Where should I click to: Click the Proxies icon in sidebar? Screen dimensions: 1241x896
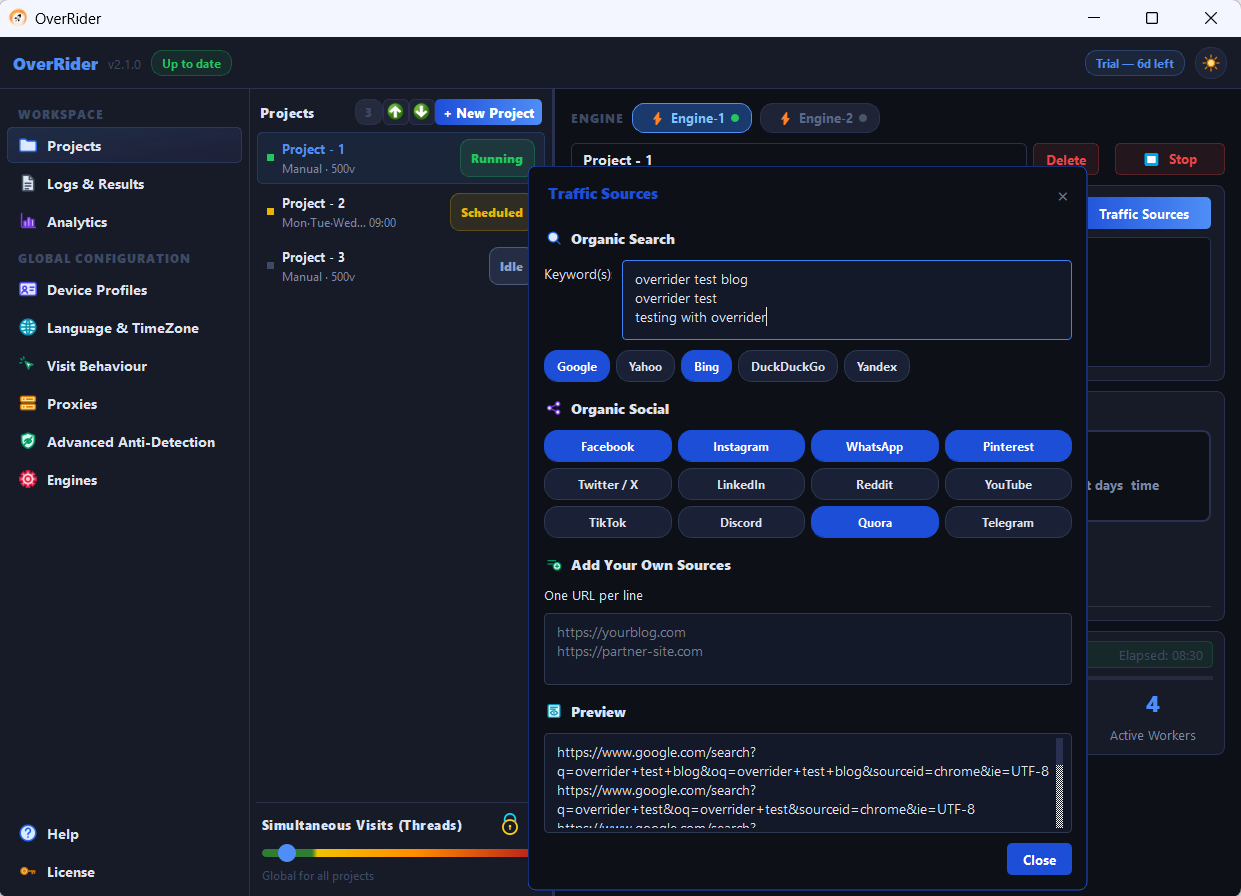(28, 404)
